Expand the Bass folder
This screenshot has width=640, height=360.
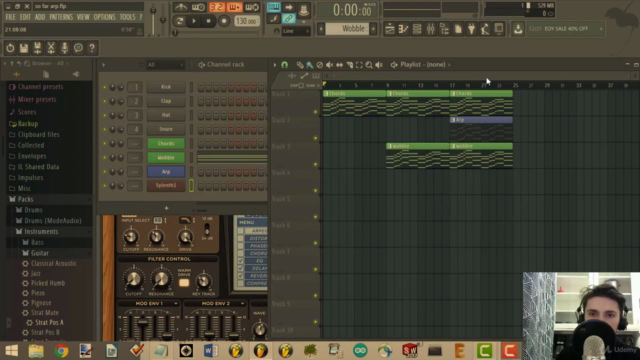[x=37, y=242]
